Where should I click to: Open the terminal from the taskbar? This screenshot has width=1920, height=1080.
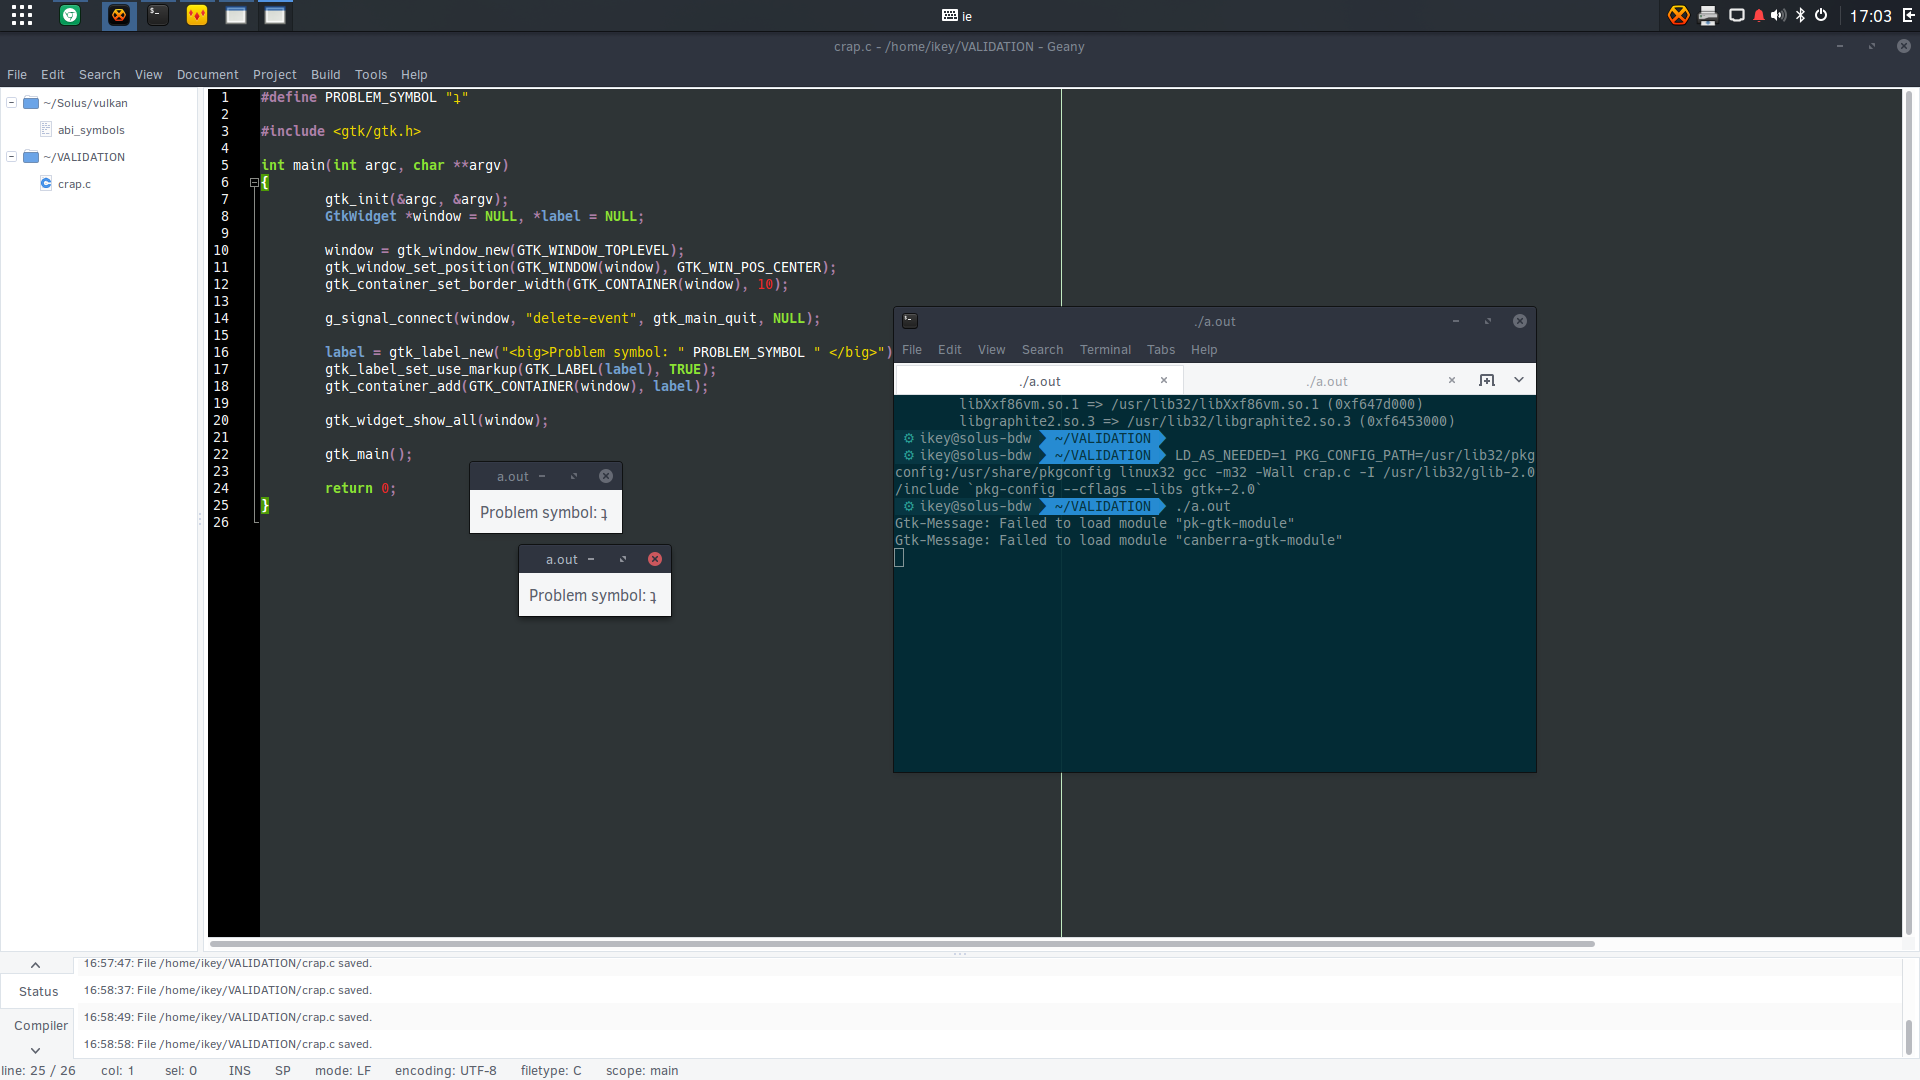(x=158, y=15)
